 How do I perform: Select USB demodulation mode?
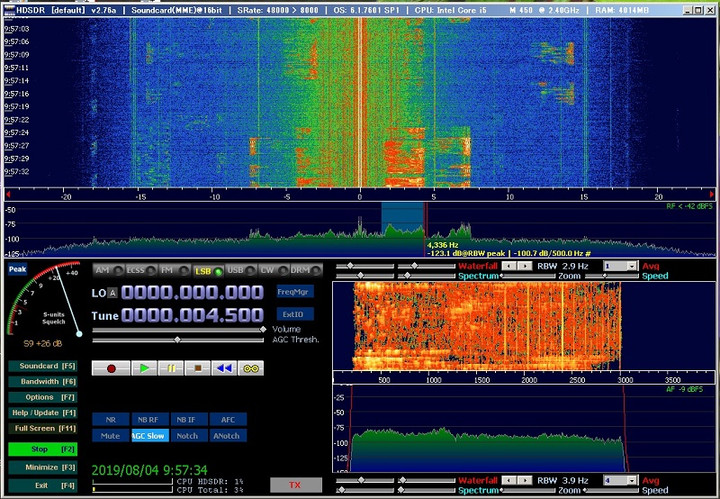click(241, 270)
